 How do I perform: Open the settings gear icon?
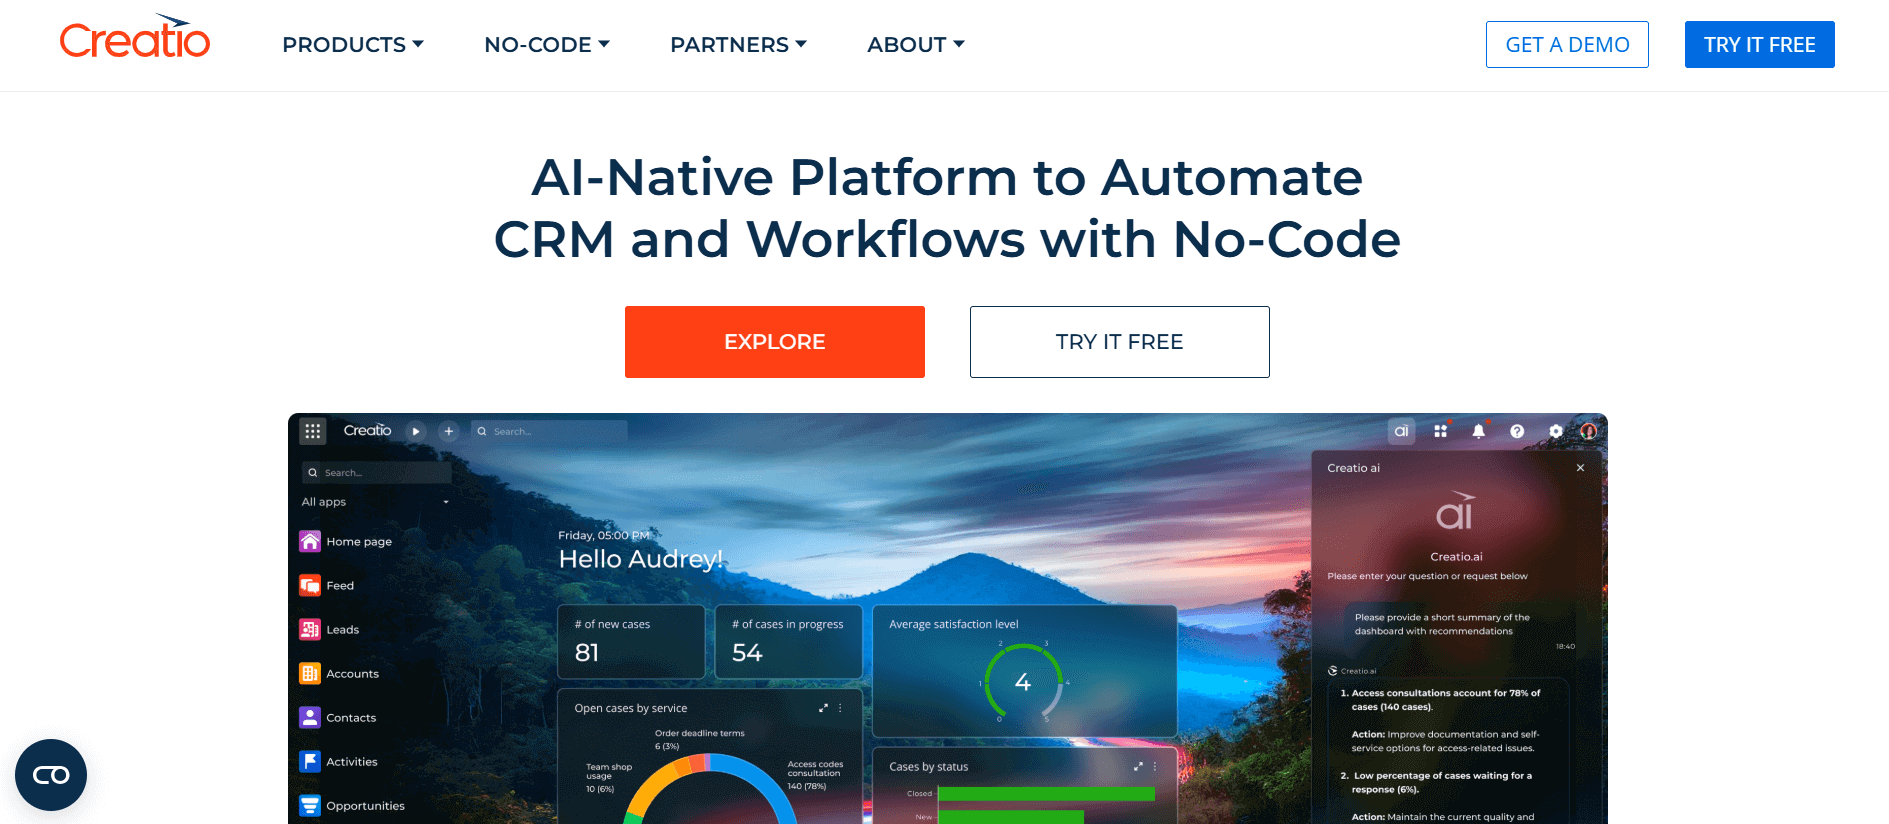click(x=1556, y=431)
